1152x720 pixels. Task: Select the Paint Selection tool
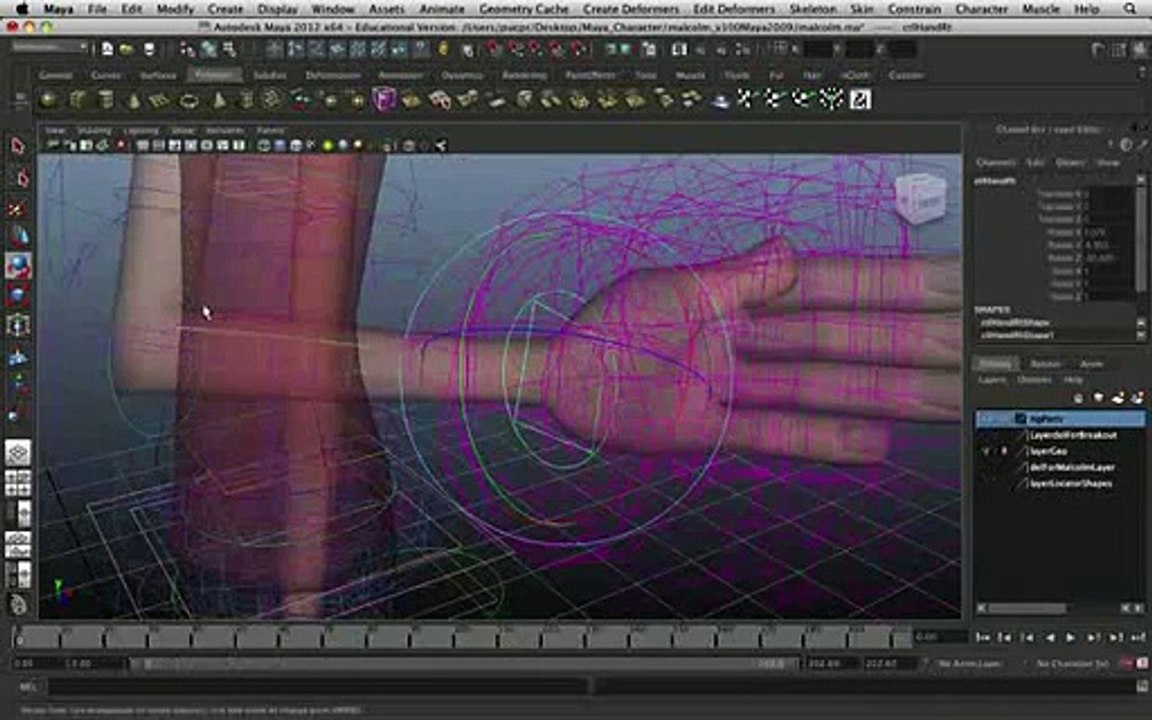click(18, 209)
